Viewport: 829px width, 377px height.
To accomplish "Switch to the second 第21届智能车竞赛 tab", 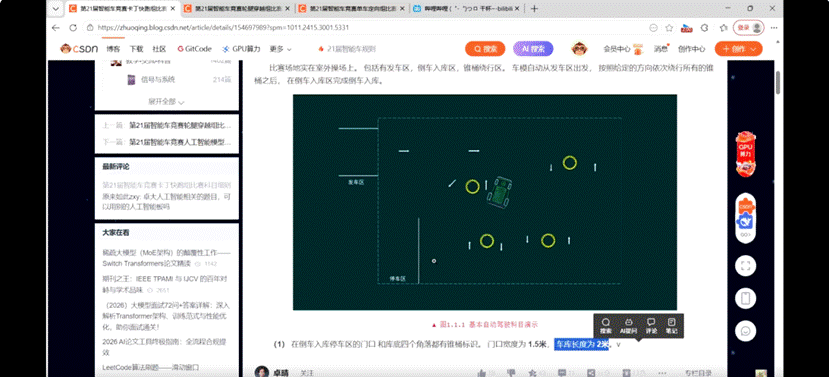I will pos(238,8).
